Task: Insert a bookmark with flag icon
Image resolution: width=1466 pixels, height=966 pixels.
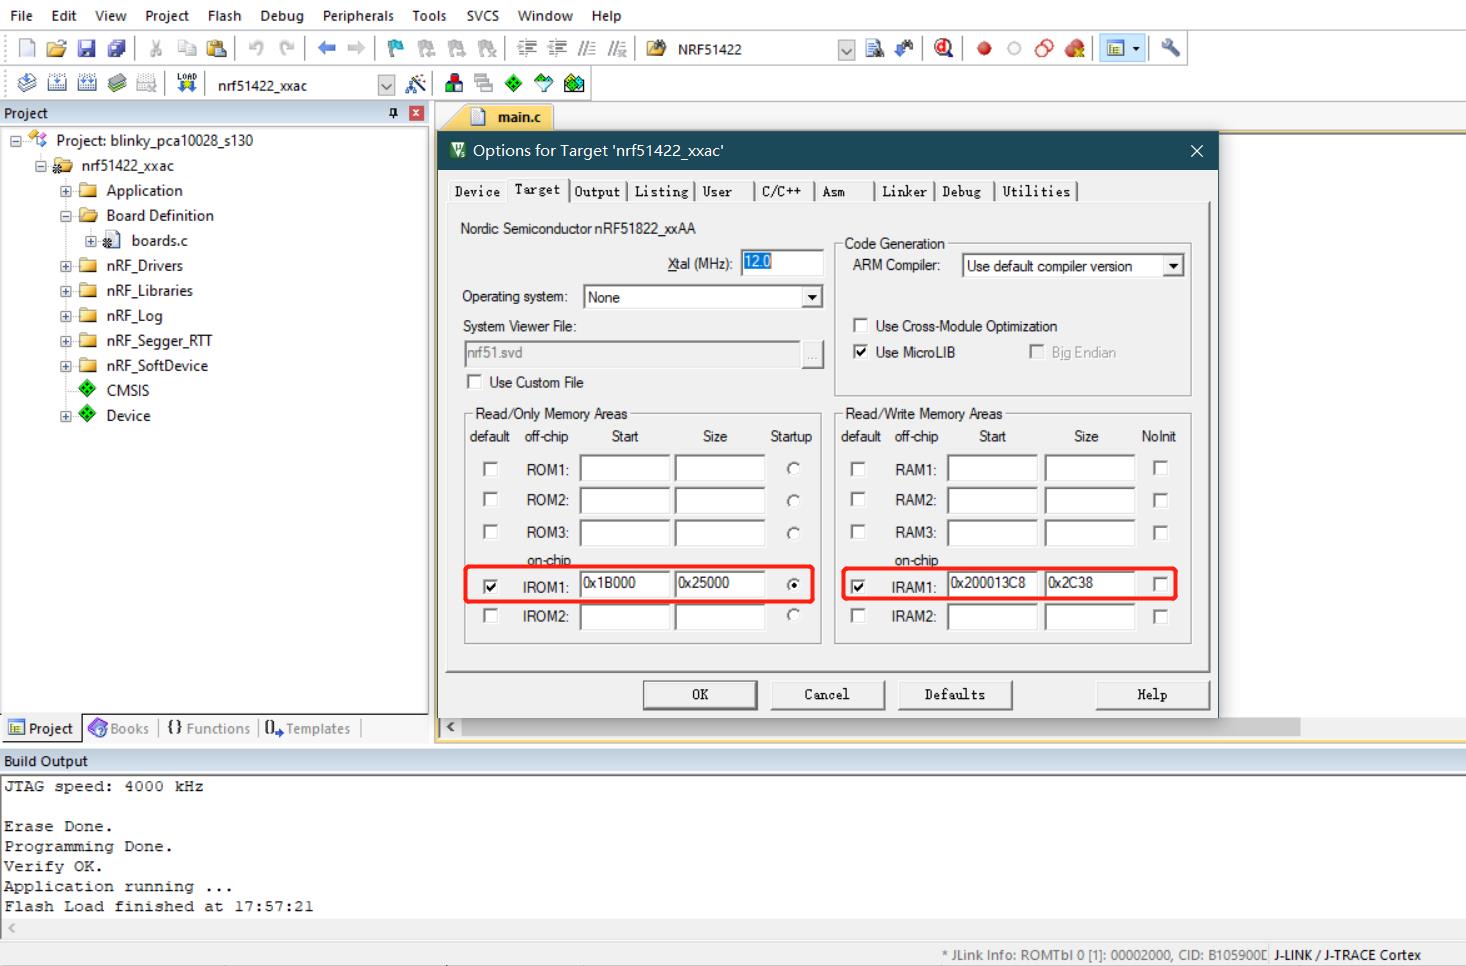Action: pyautogui.click(x=396, y=48)
